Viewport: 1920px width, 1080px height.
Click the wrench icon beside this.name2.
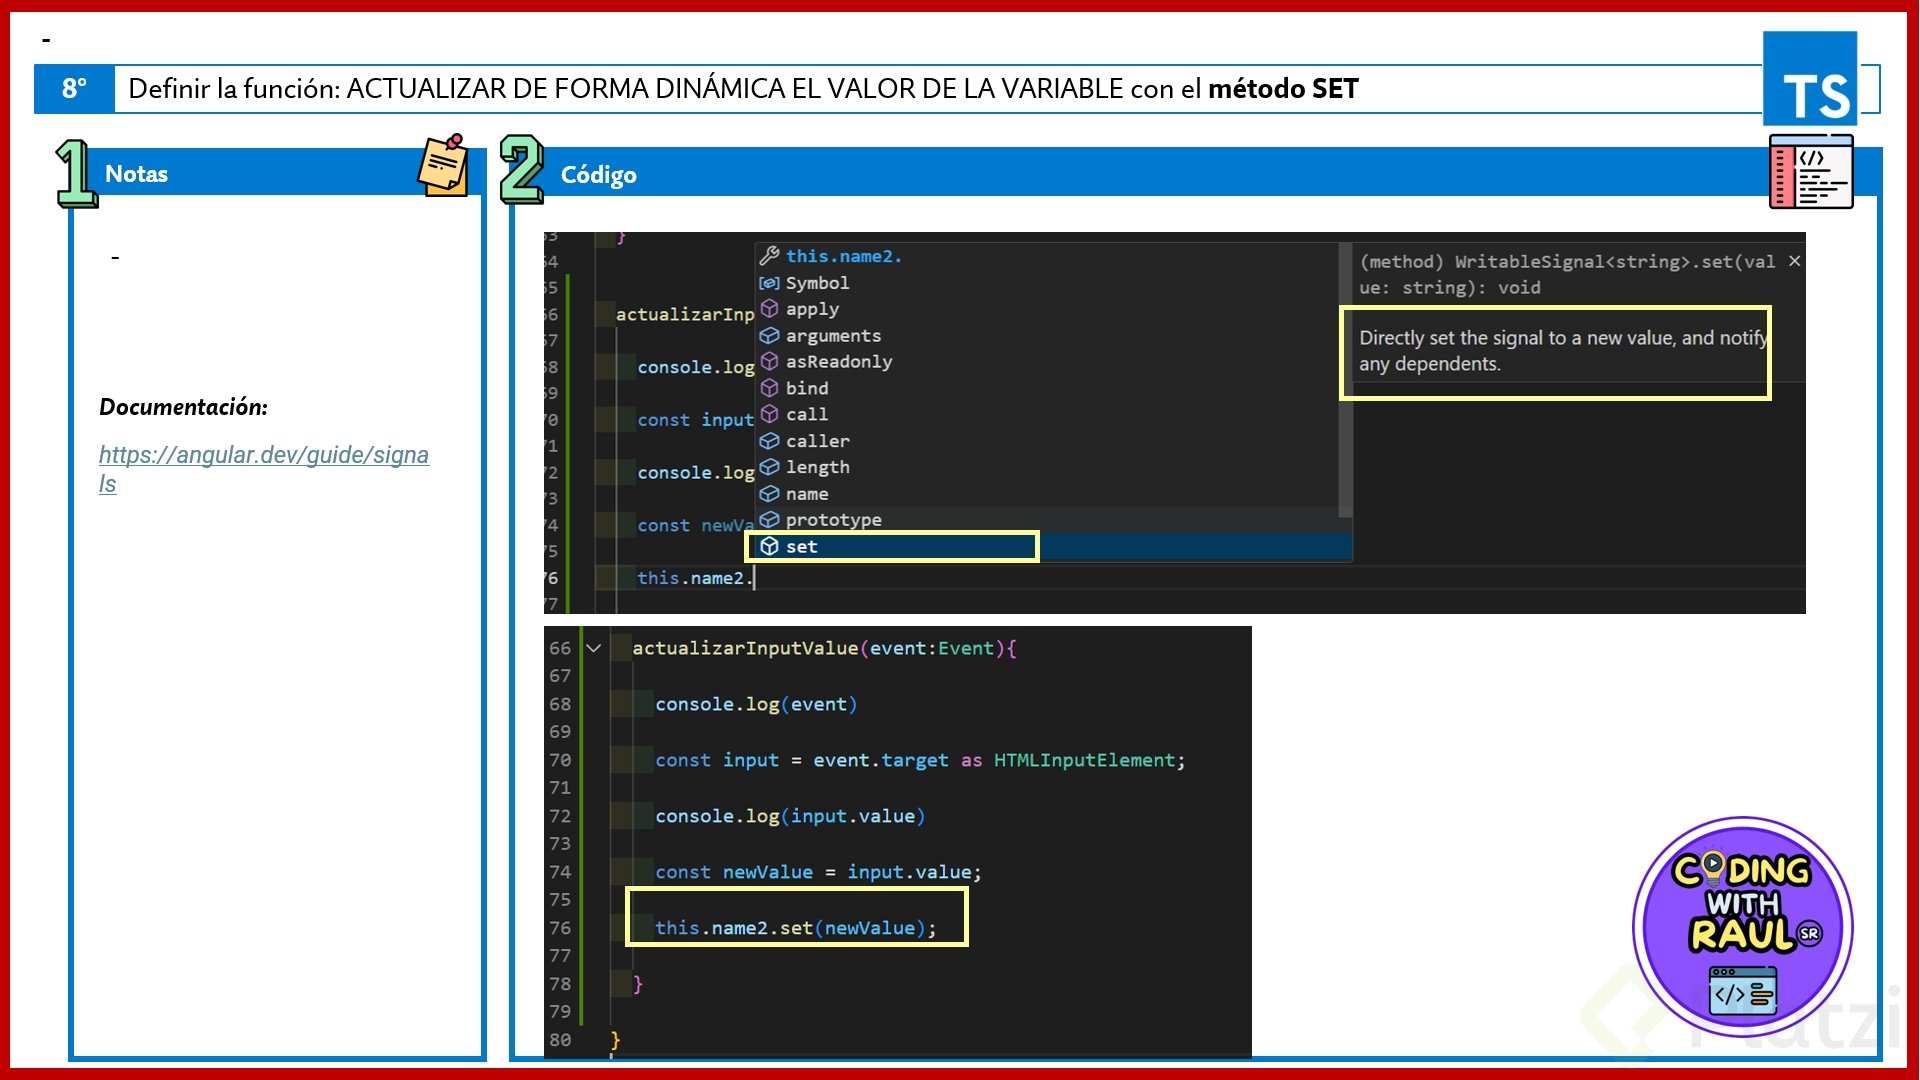coord(769,256)
